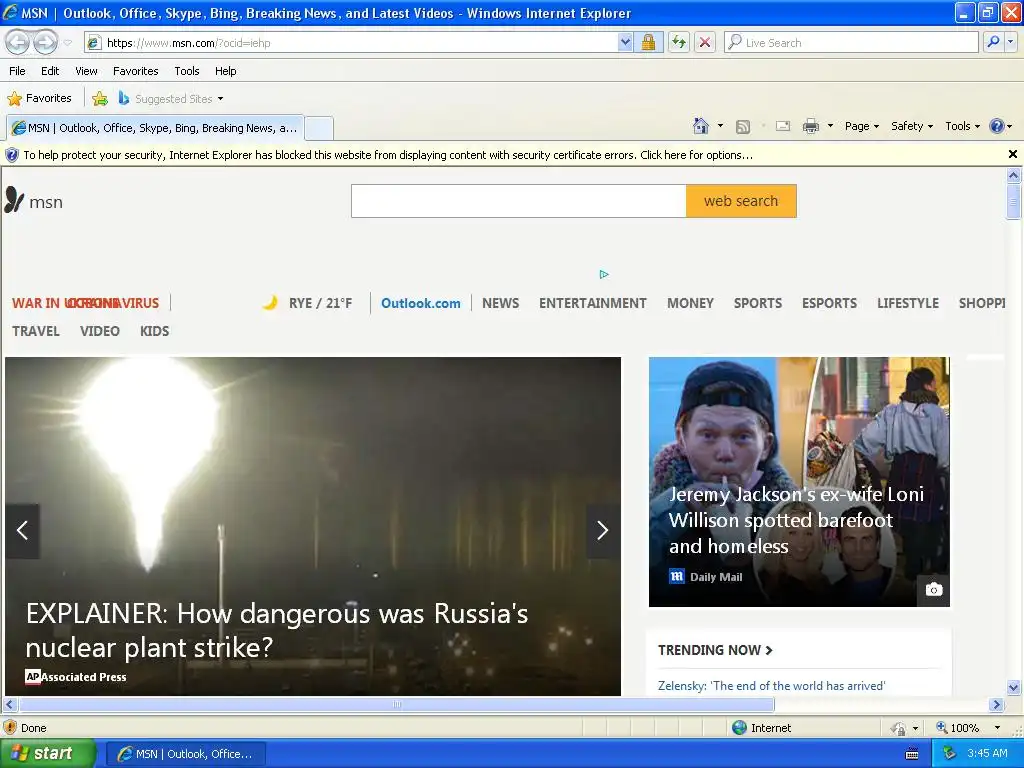Click the web search button
This screenshot has width=1024, height=768.
pos(741,201)
